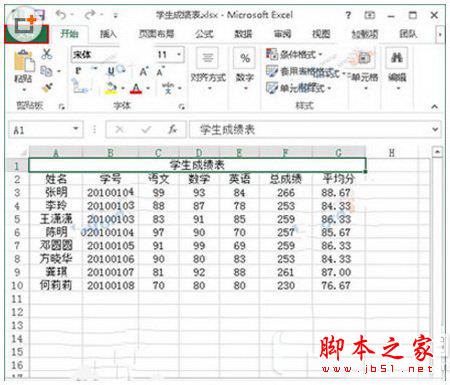Image resolution: width=450 pixels, height=385 pixels.
Task: Open the fill color dropdown arrow
Action: [x=123, y=89]
